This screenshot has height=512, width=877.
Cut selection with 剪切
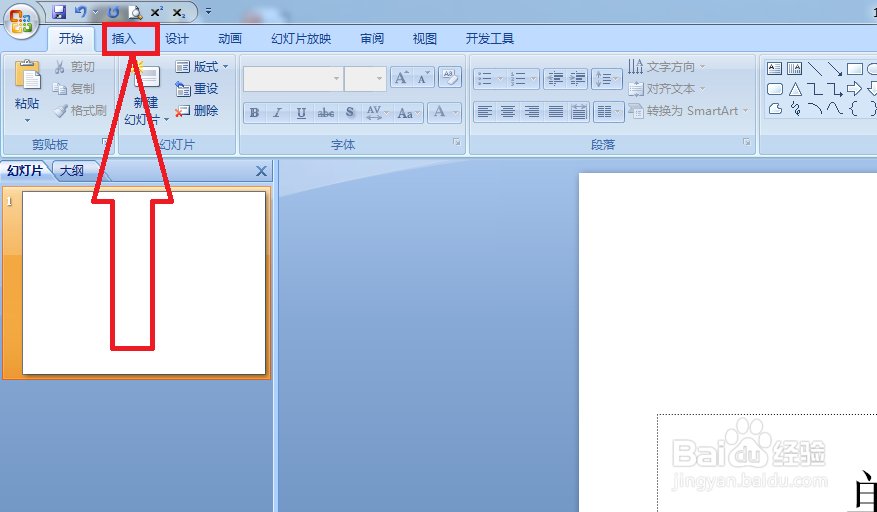[x=74, y=67]
